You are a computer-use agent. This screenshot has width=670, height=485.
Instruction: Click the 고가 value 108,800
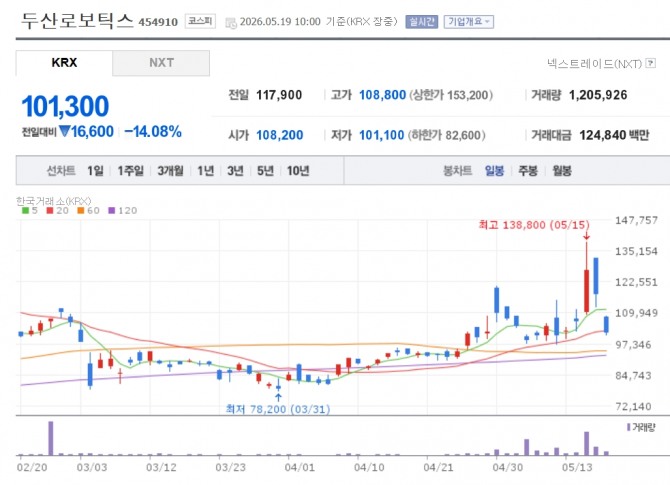pyautogui.click(x=382, y=95)
